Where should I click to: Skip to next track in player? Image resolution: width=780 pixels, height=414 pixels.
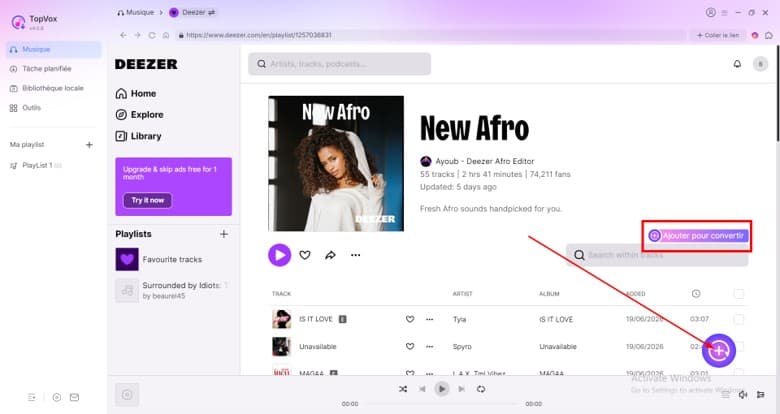pos(461,389)
